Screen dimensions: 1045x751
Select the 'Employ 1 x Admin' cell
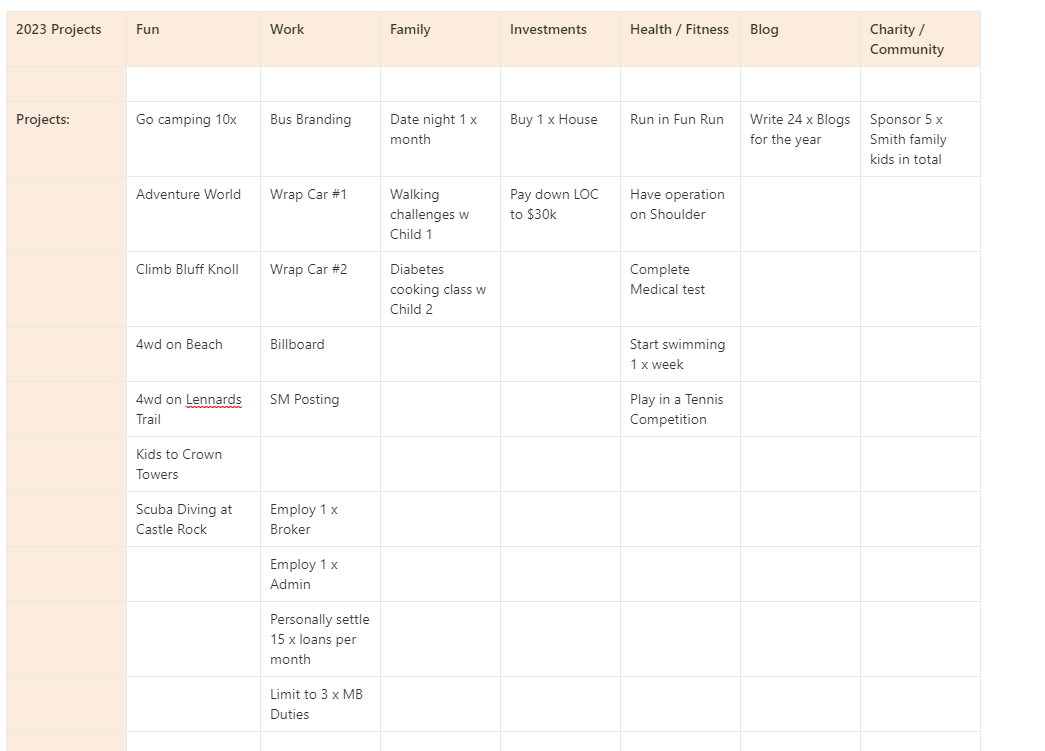pyautogui.click(x=320, y=574)
